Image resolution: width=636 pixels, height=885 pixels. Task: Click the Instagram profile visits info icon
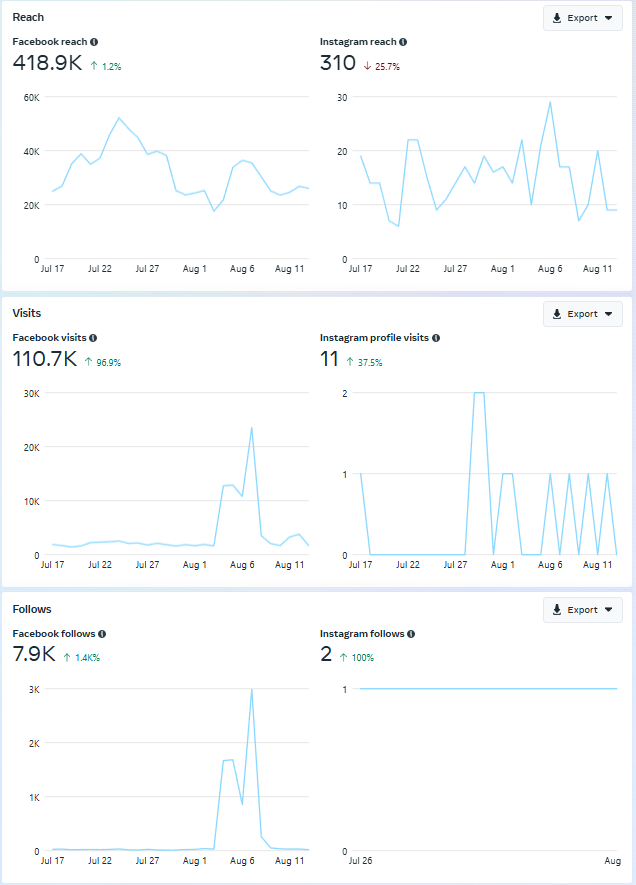436,338
